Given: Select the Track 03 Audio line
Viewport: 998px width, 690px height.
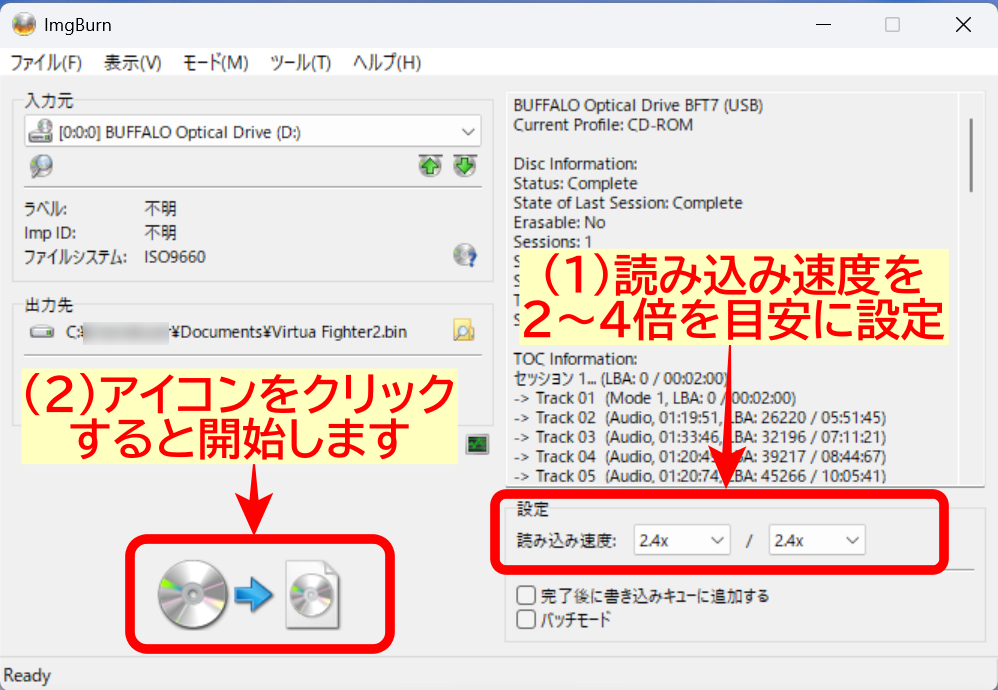Looking at the screenshot, I should coord(699,437).
